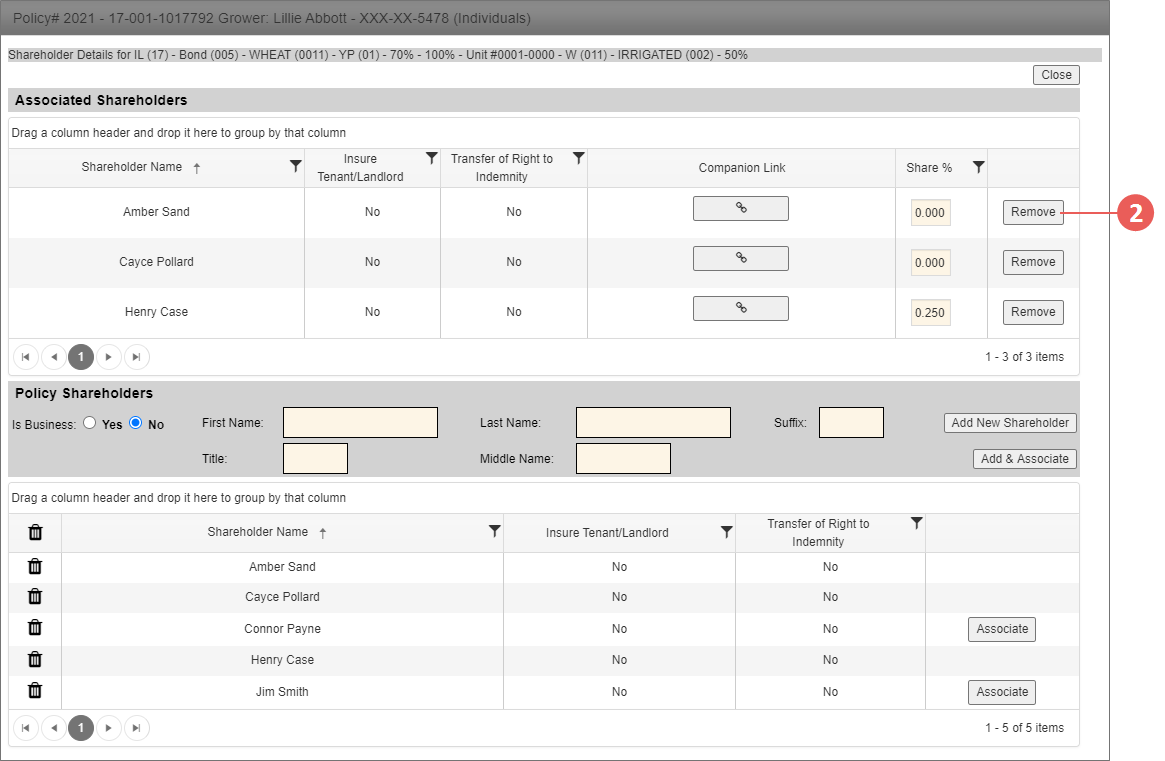The width and height of the screenshot is (1165, 761).
Task: Go to previous page of Associated Shareholders
Action: [x=53, y=357]
